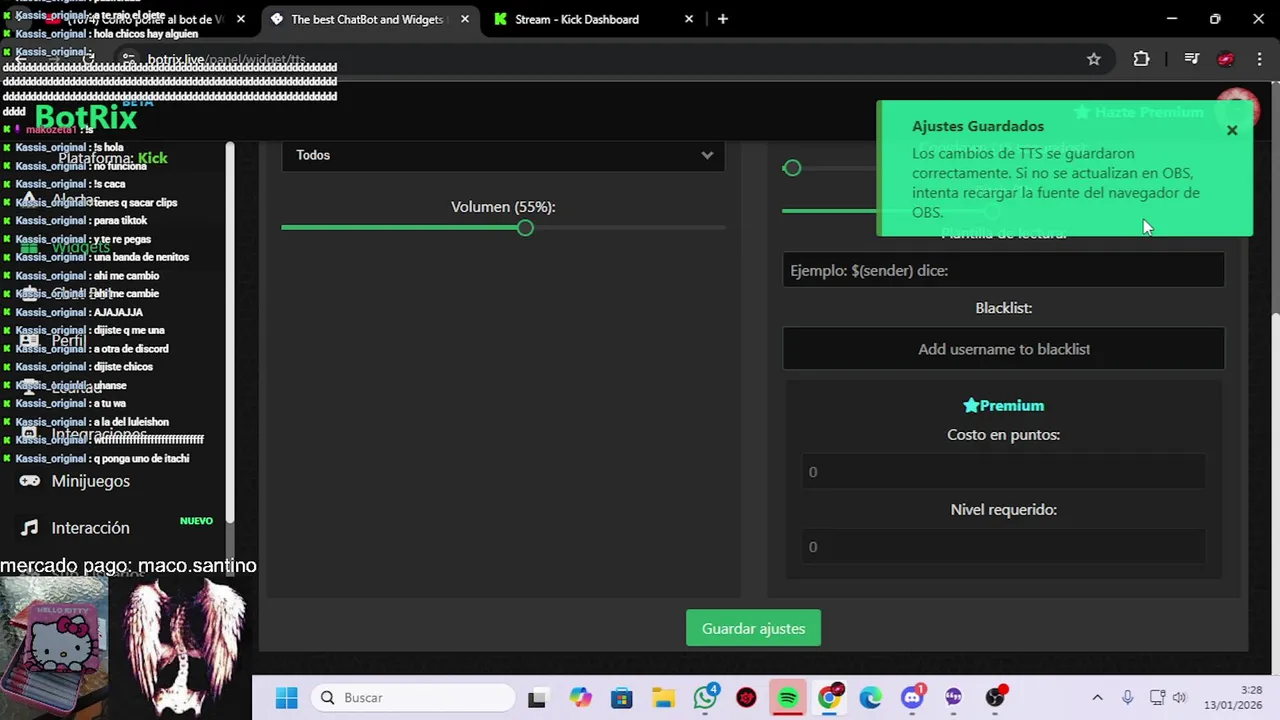Open the Chrome extensions puzzle icon
Viewport: 1280px width, 720px height.
coord(1141,59)
